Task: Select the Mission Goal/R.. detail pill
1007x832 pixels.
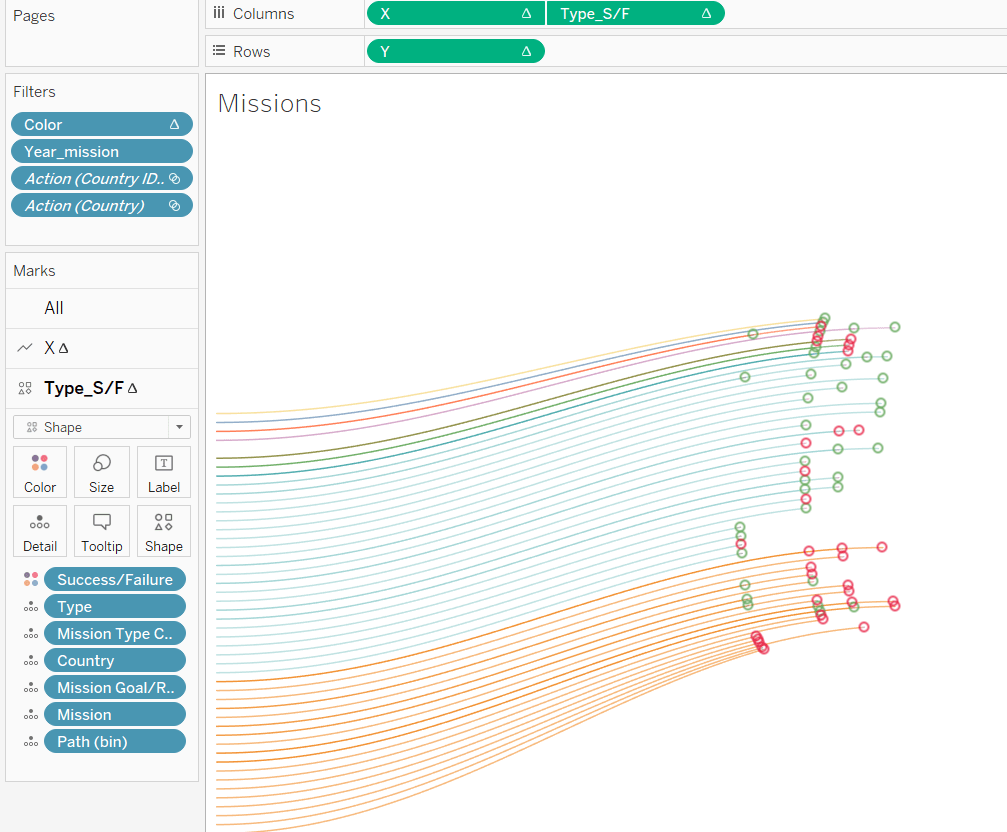Action: click(114, 688)
